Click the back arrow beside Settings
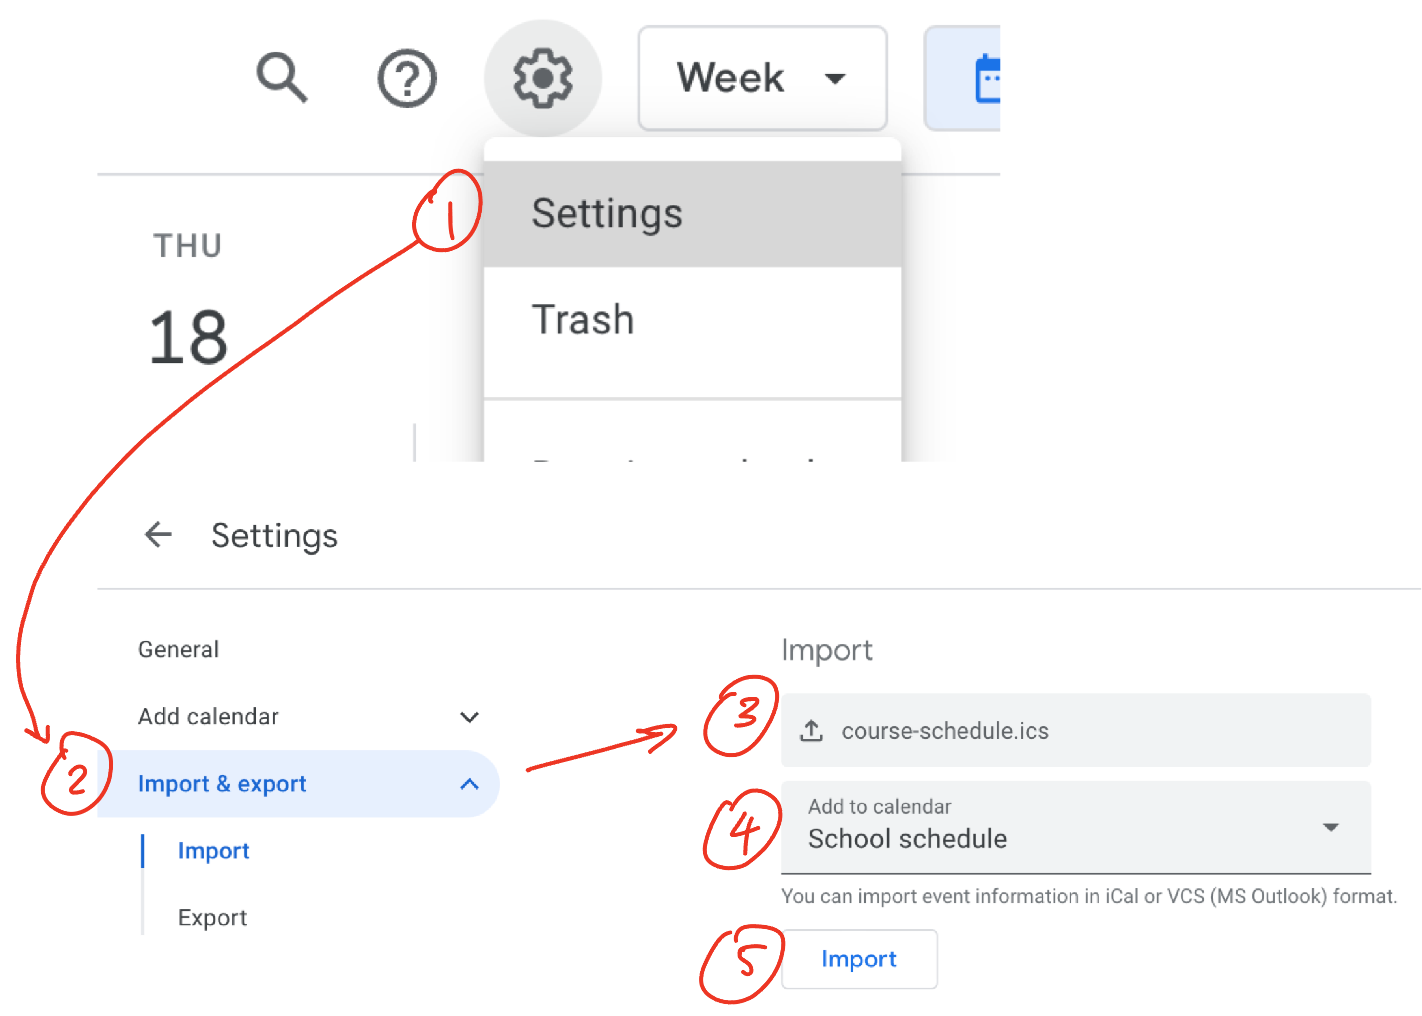The height and width of the screenshot is (1016, 1422). (x=158, y=535)
